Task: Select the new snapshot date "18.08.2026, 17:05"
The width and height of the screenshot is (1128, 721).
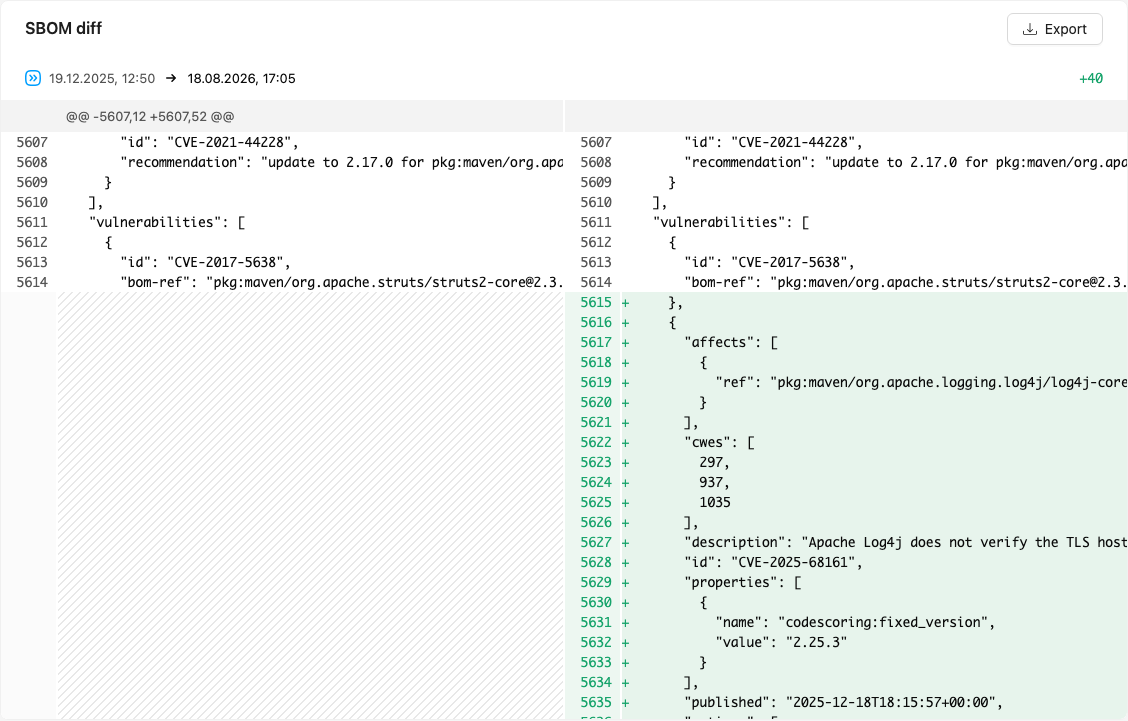Action: (x=242, y=78)
